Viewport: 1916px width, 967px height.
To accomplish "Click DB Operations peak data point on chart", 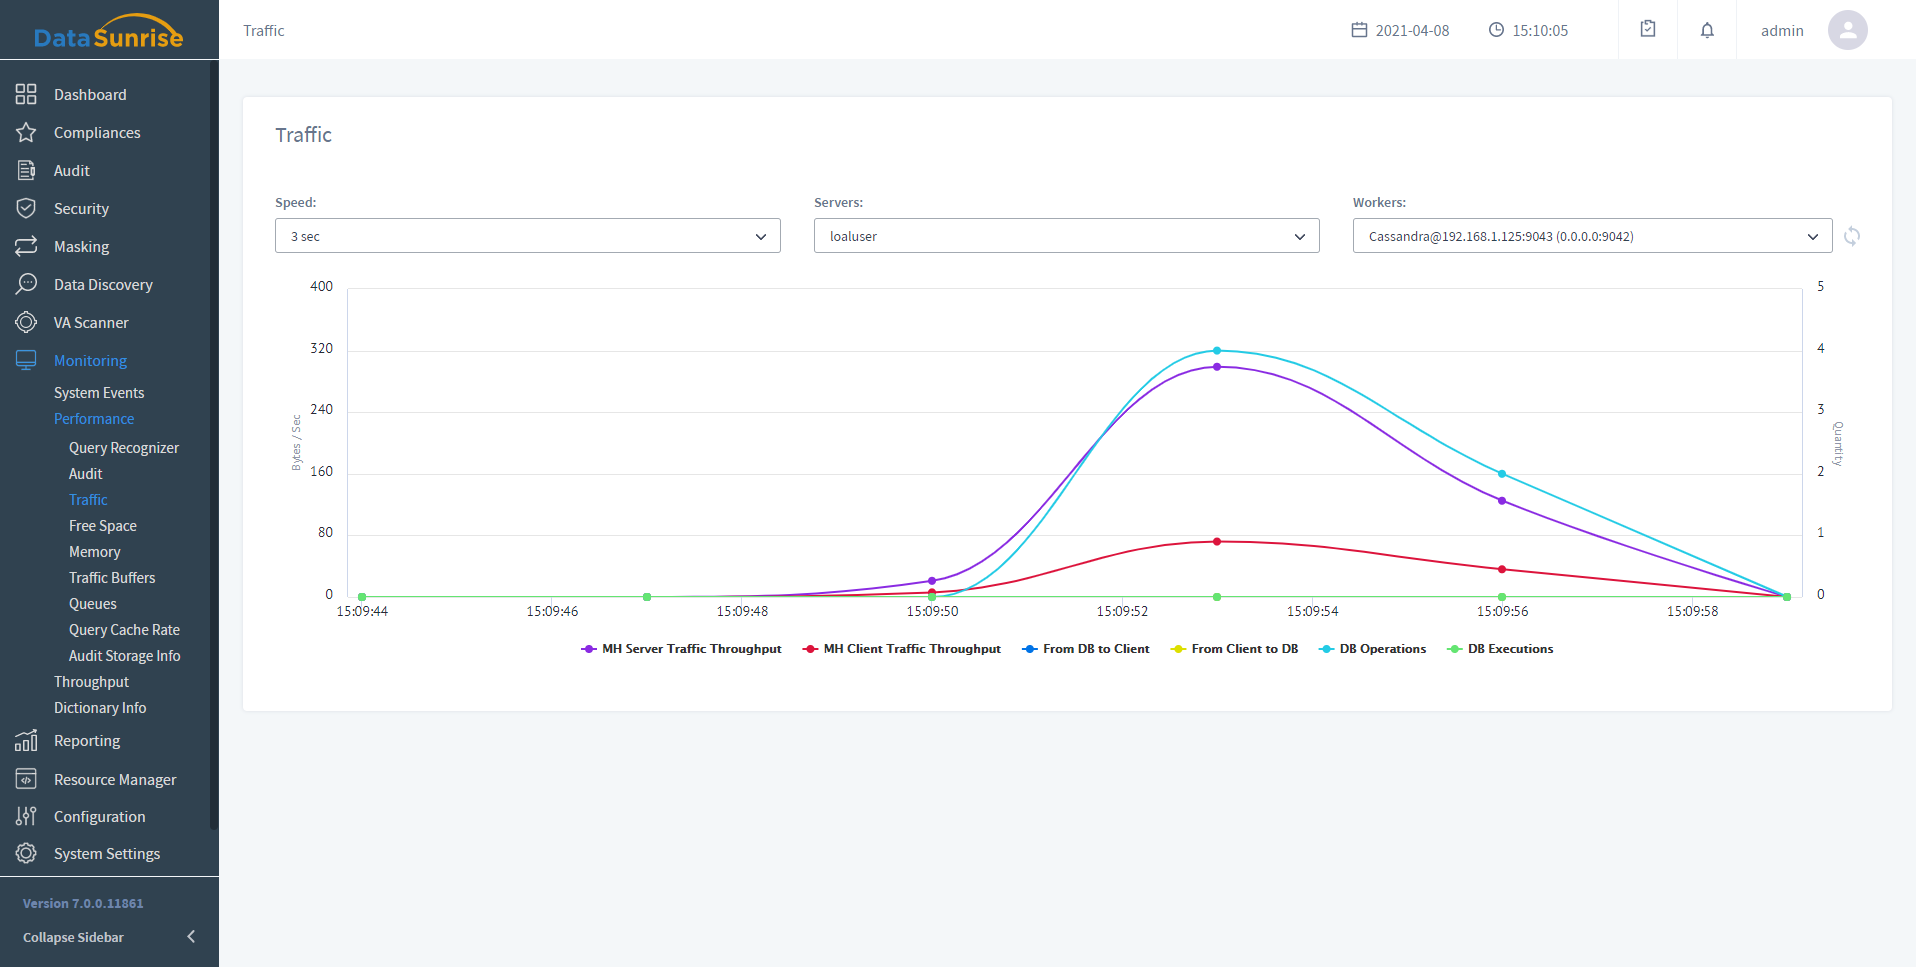I will 1217,351.
